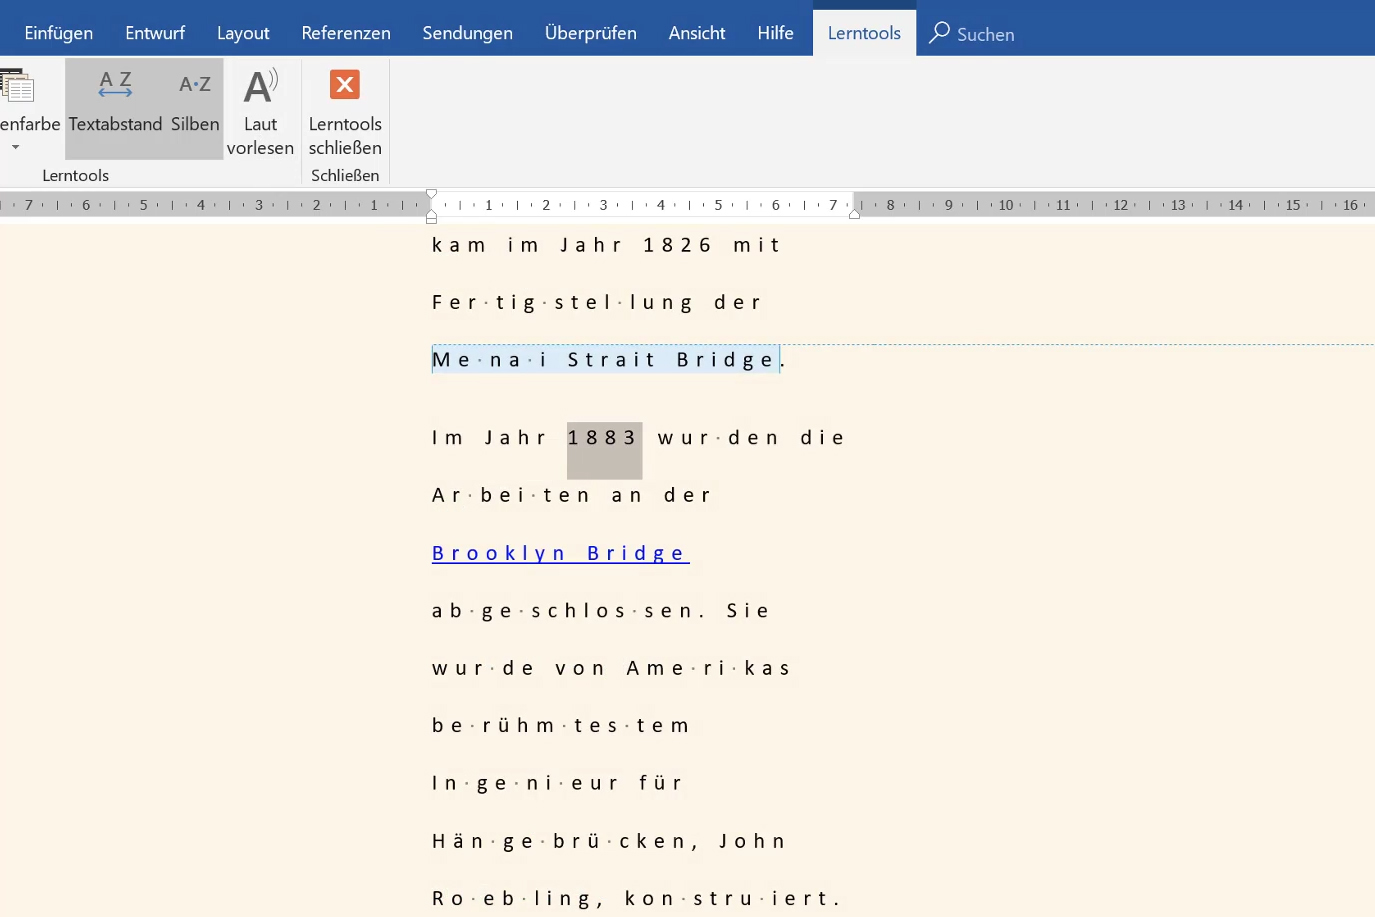The width and height of the screenshot is (1375, 917).
Task: Click the first-line indent marker on ruler
Action: pos(431,194)
